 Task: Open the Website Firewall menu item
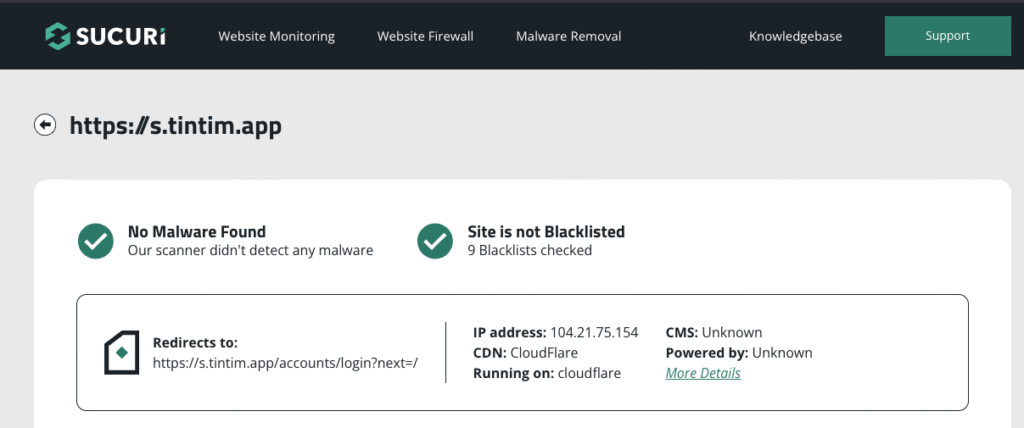click(425, 36)
